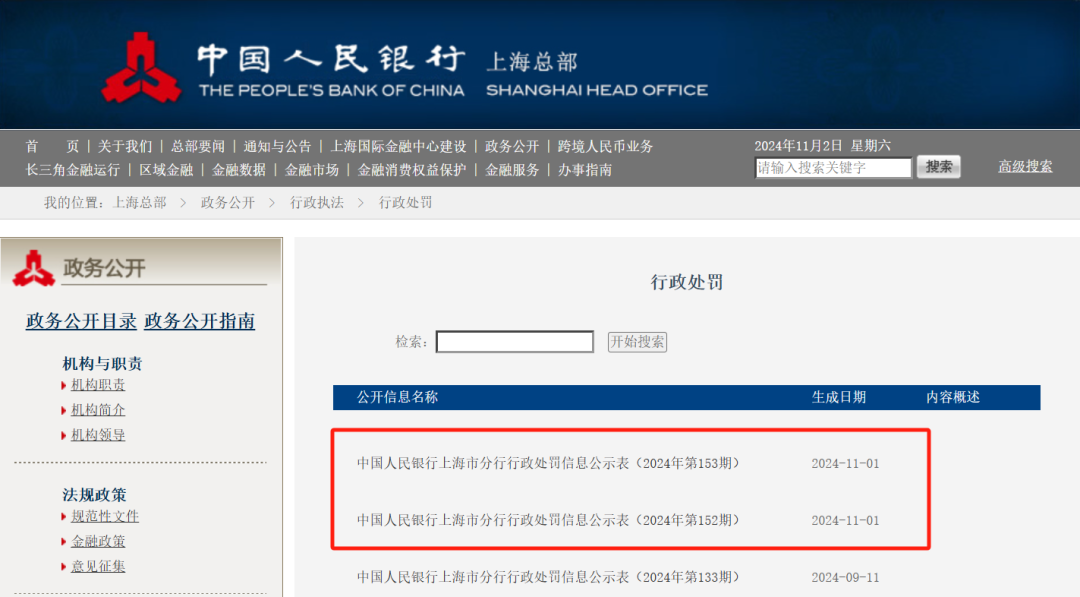Click the 中国人民银行 Chinese title banner text
The width and height of the screenshot is (1080, 597).
tap(331, 59)
